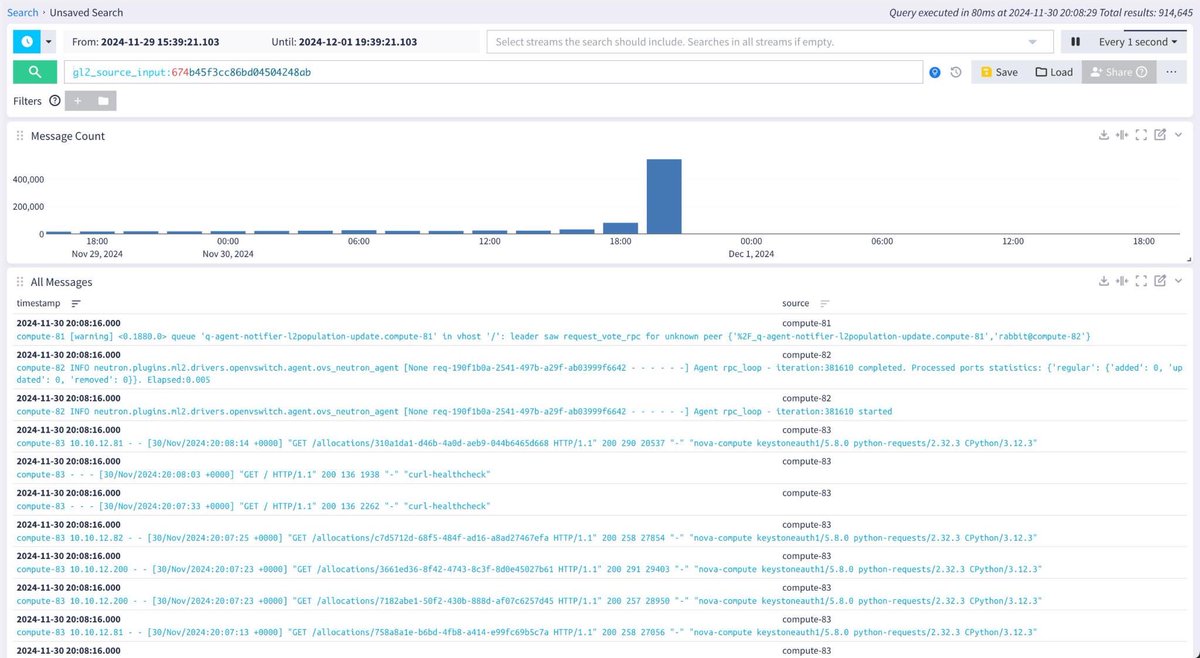Screen dimensions: 1200x658
Task: Add a search filter with the plus icon
Action: (78, 100)
